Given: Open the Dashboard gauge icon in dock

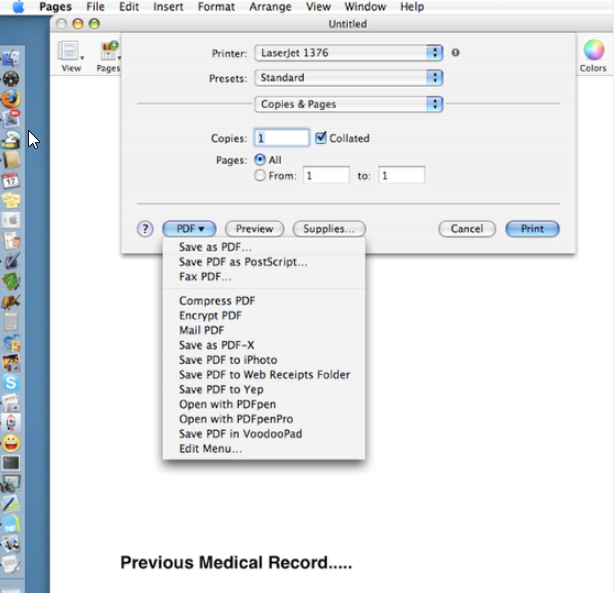Looking at the screenshot, I should click(x=11, y=79).
